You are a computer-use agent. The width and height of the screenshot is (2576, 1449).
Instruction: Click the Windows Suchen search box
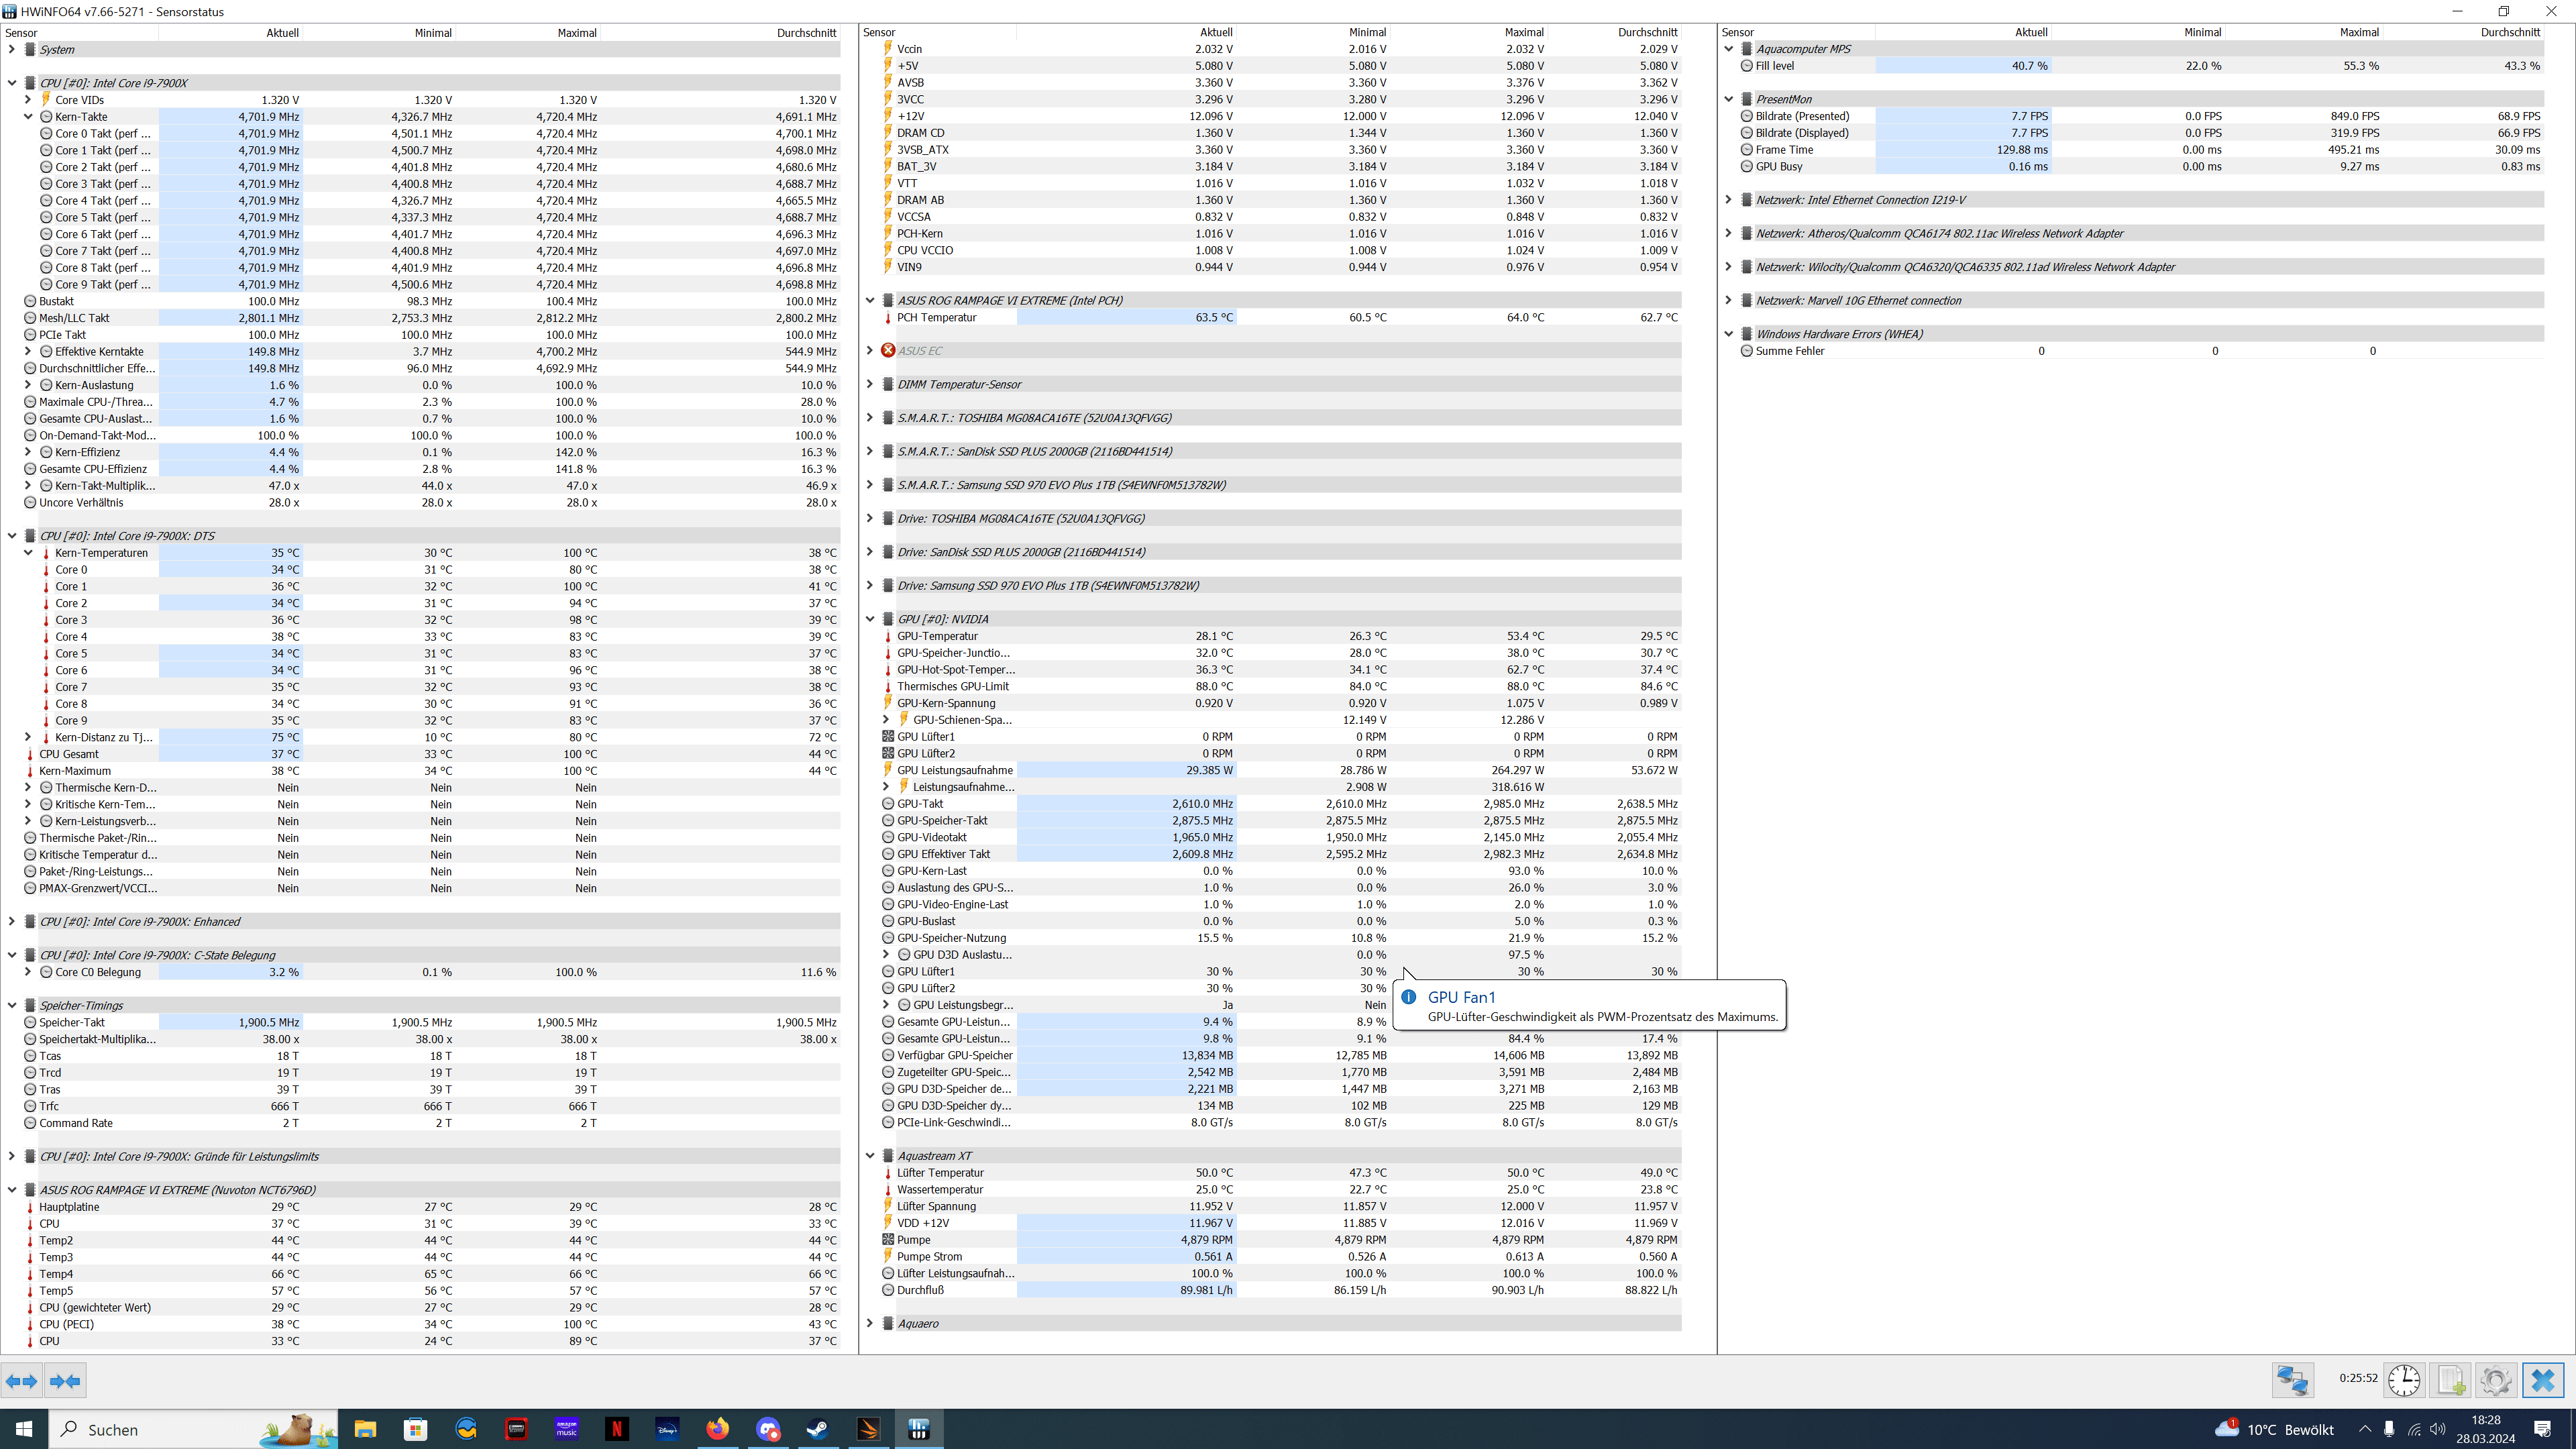[x=194, y=1429]
